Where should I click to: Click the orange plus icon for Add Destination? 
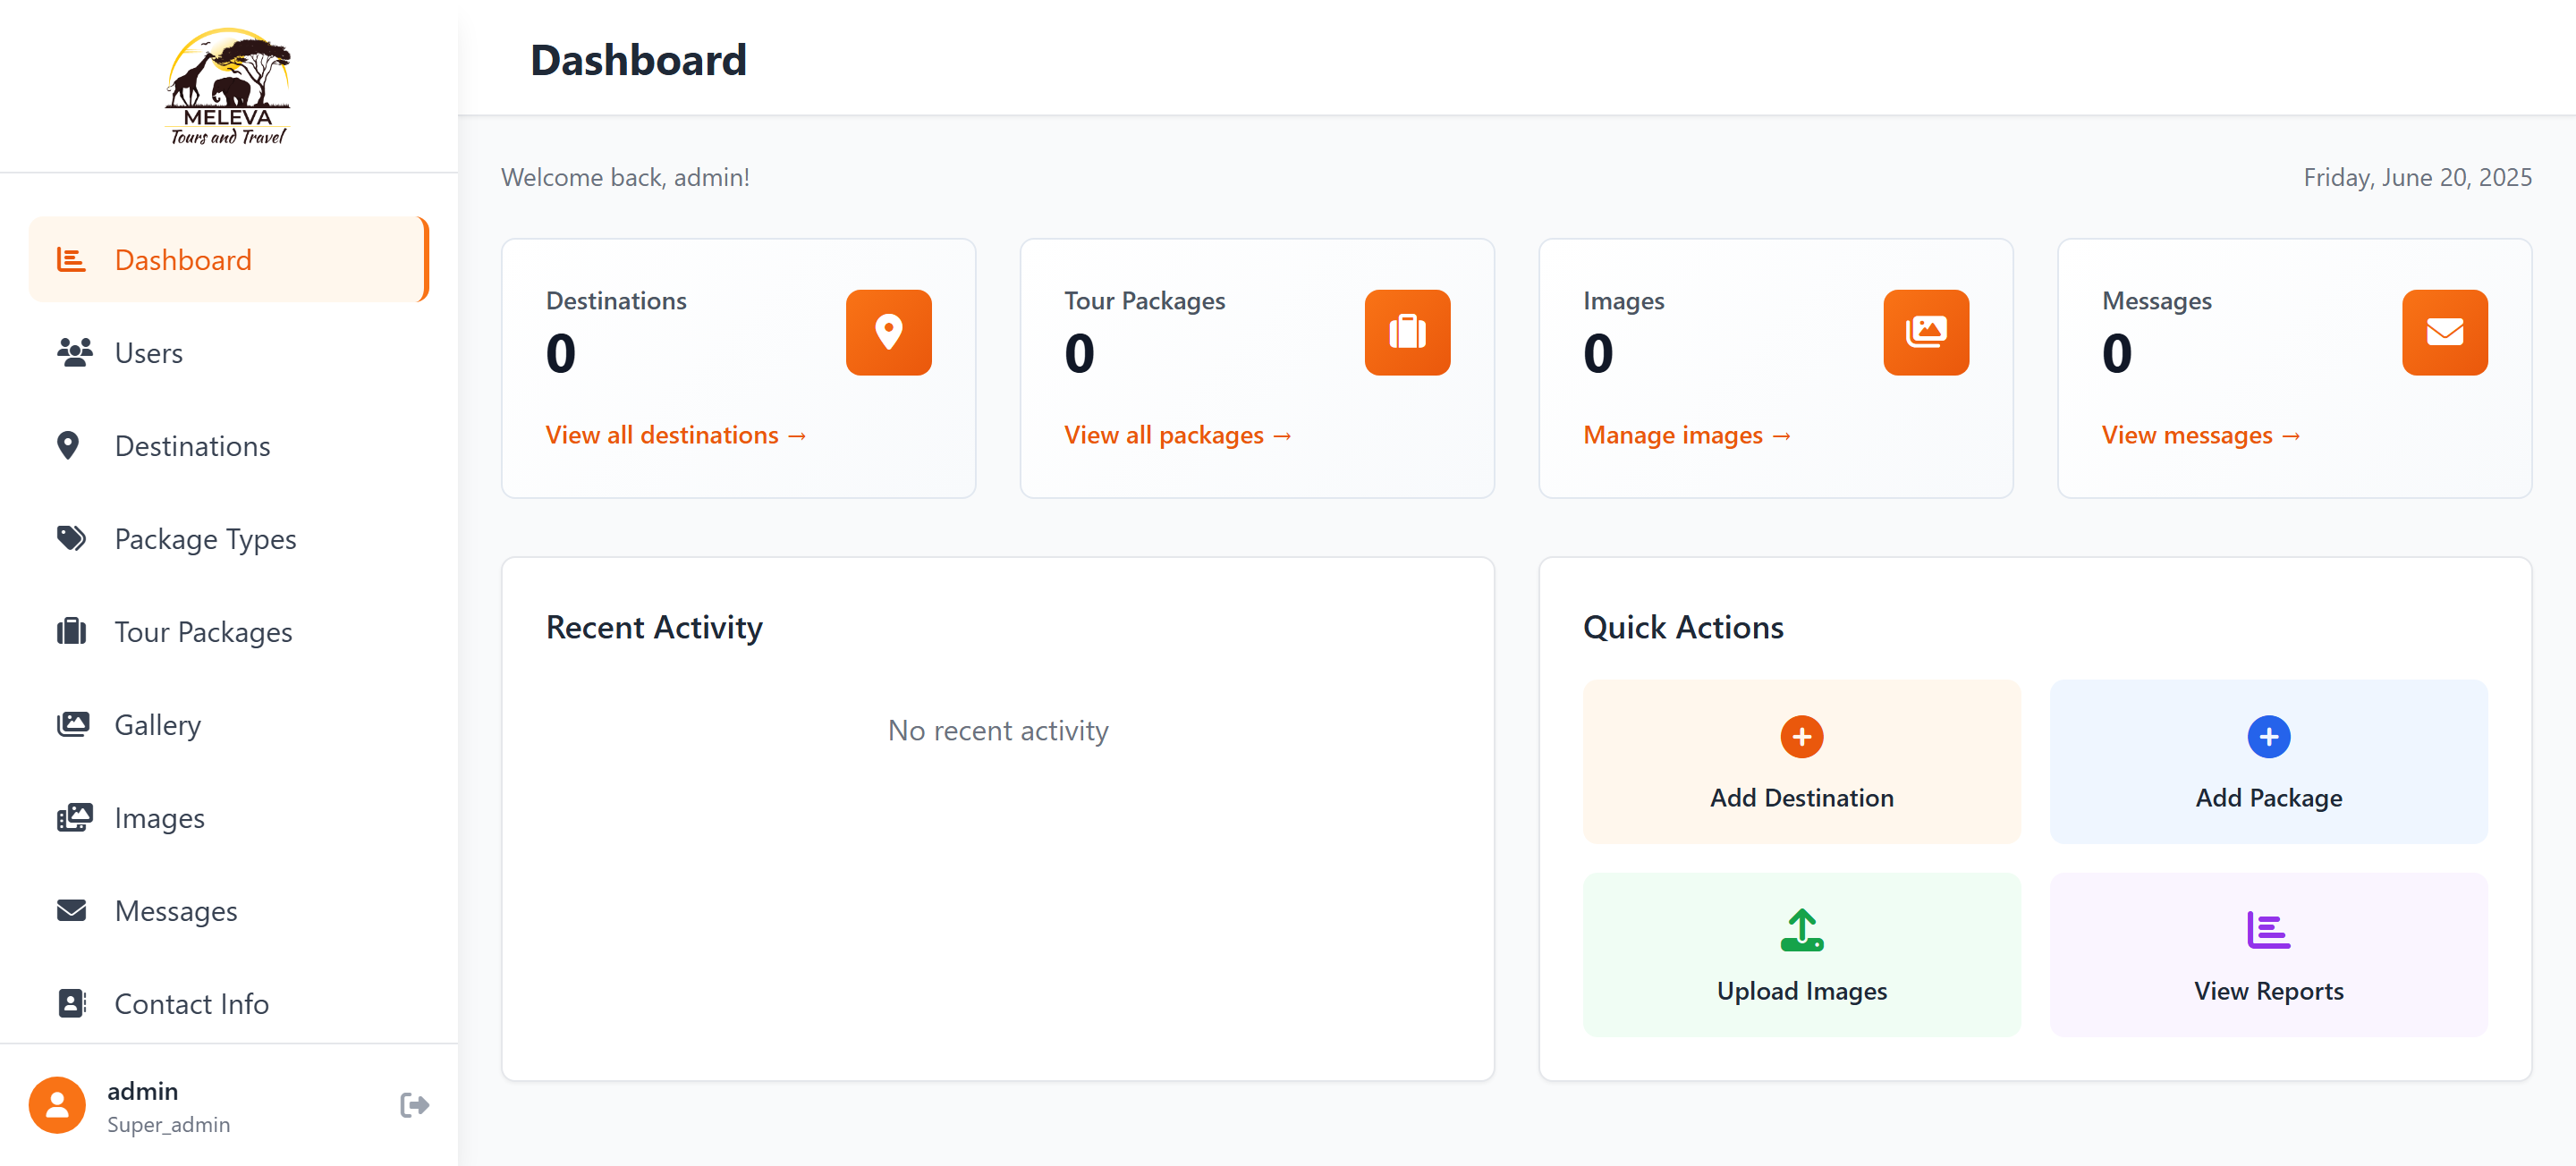pos(1801,738)
